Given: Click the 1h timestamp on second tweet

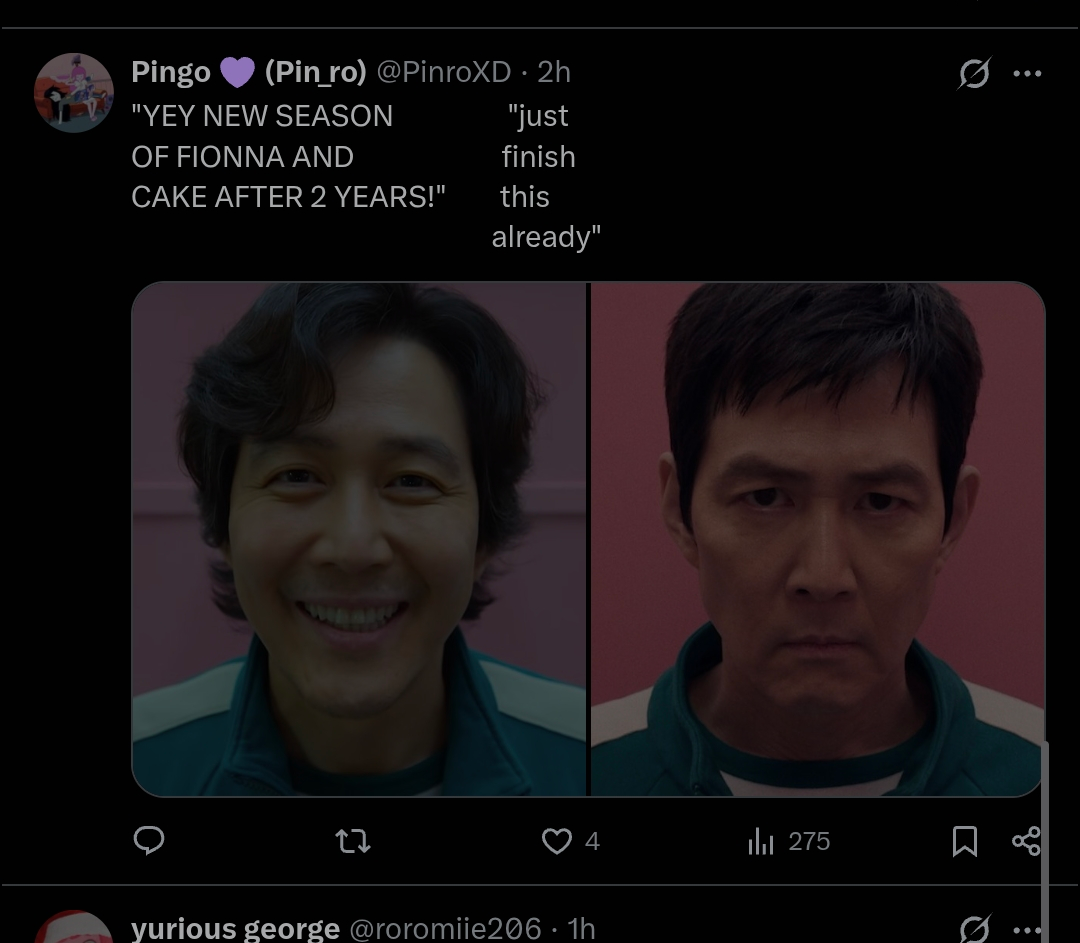Looking at the screenshot, I should coord(581,929).
